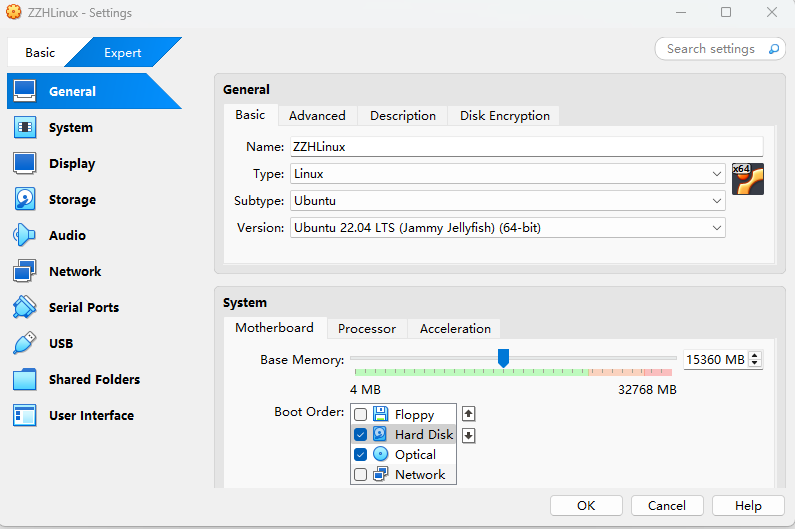
Task: Click the Optical disc icon in boot order
Action: pos(380,454)
